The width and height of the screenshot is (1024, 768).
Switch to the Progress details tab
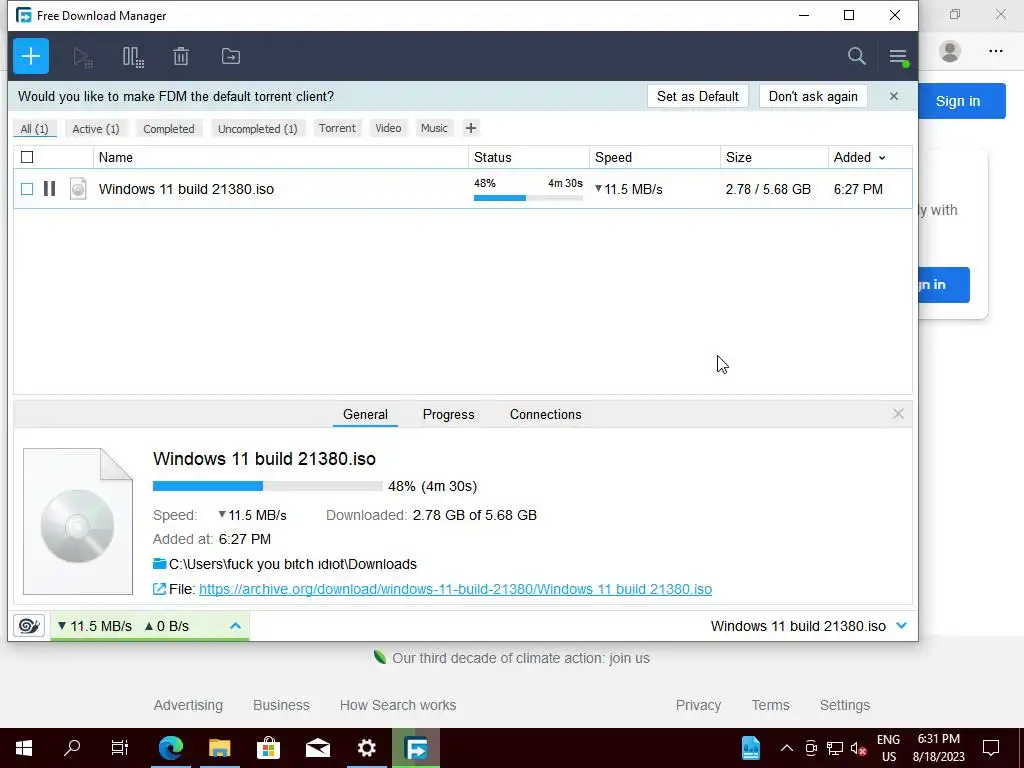(x=449, y=414)
